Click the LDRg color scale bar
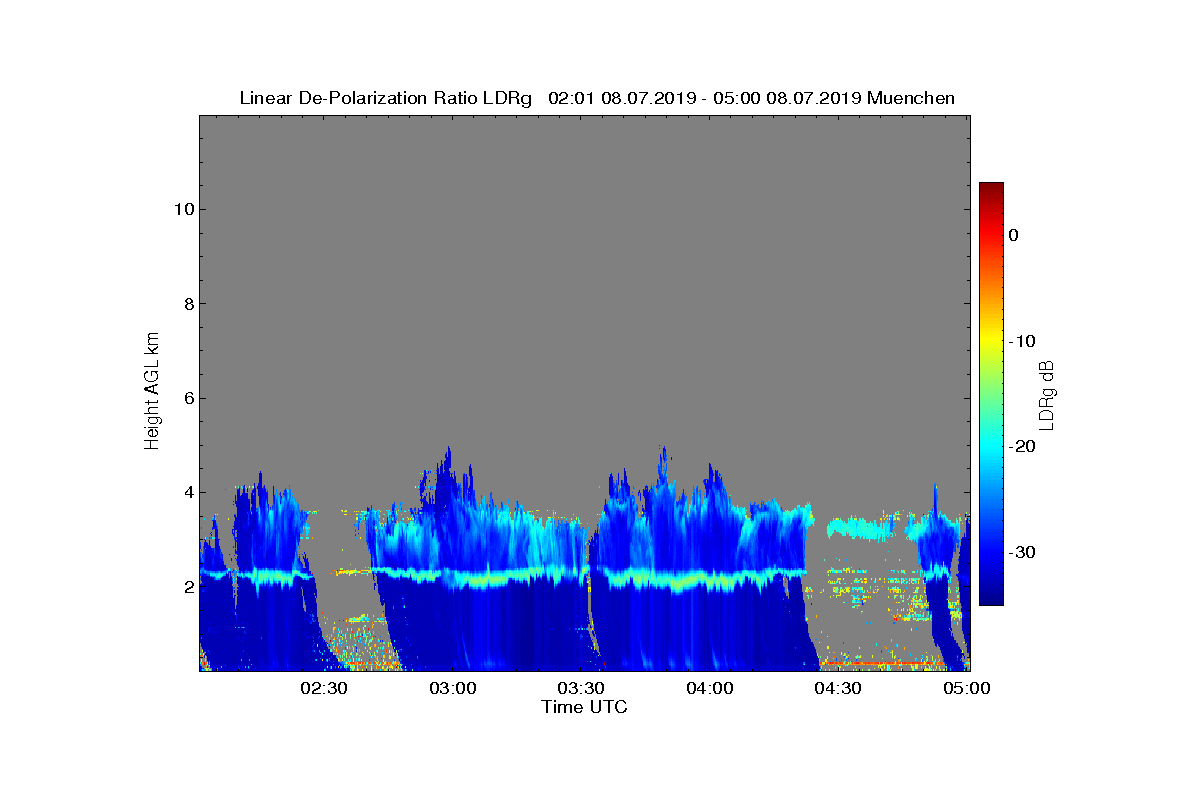The height and width of the screenshot is (800, 1200). coord(991,393)
